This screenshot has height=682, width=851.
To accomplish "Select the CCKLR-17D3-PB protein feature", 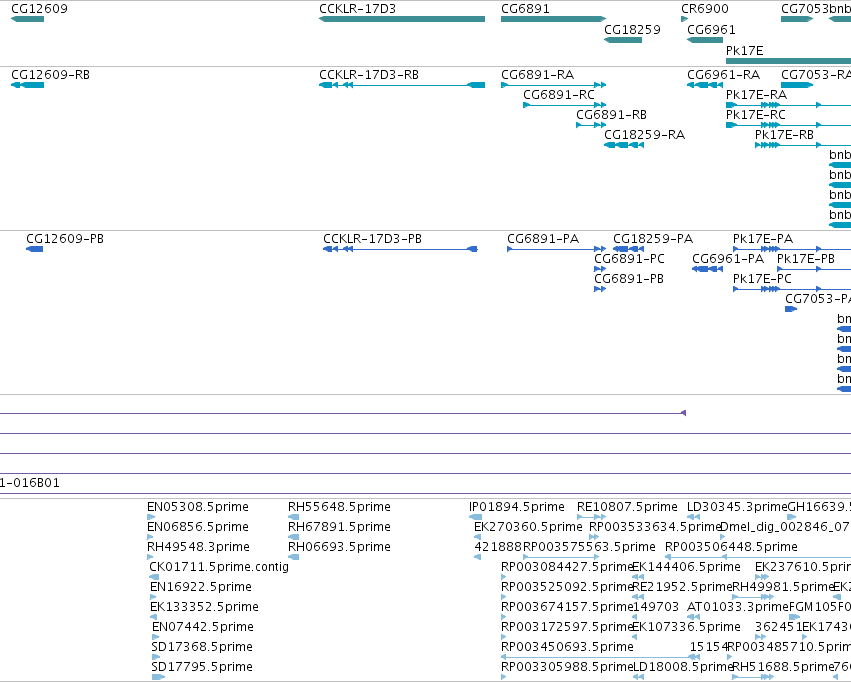I will tap(400, 249).
